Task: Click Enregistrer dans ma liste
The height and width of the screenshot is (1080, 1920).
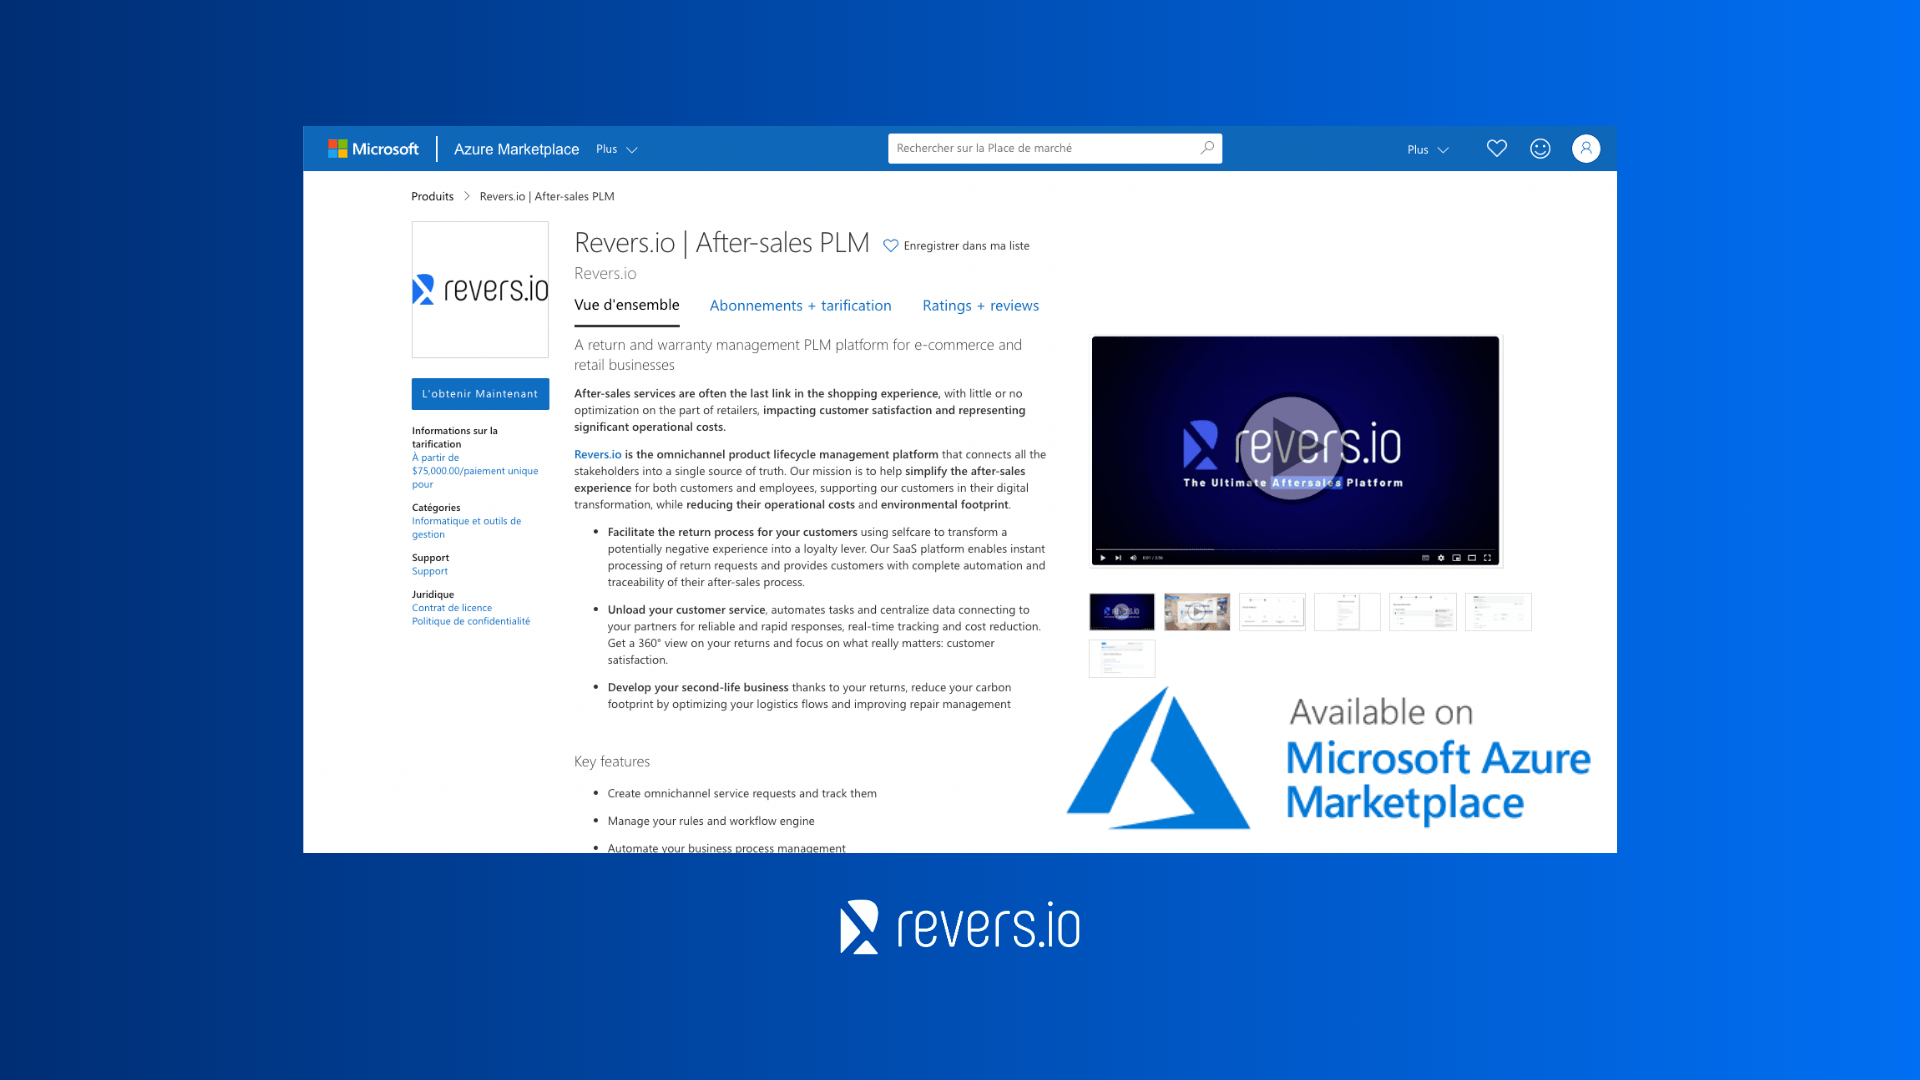Action: coord(956,246)
